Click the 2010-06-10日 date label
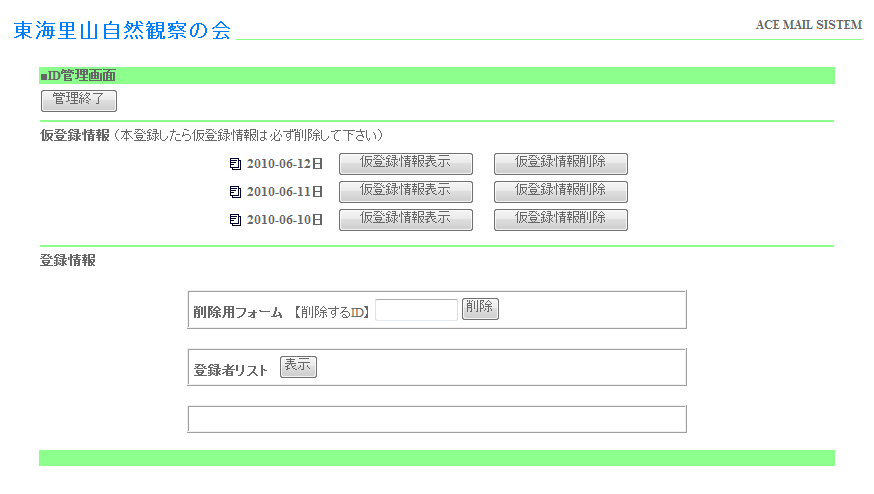 [x=285, y=220]
